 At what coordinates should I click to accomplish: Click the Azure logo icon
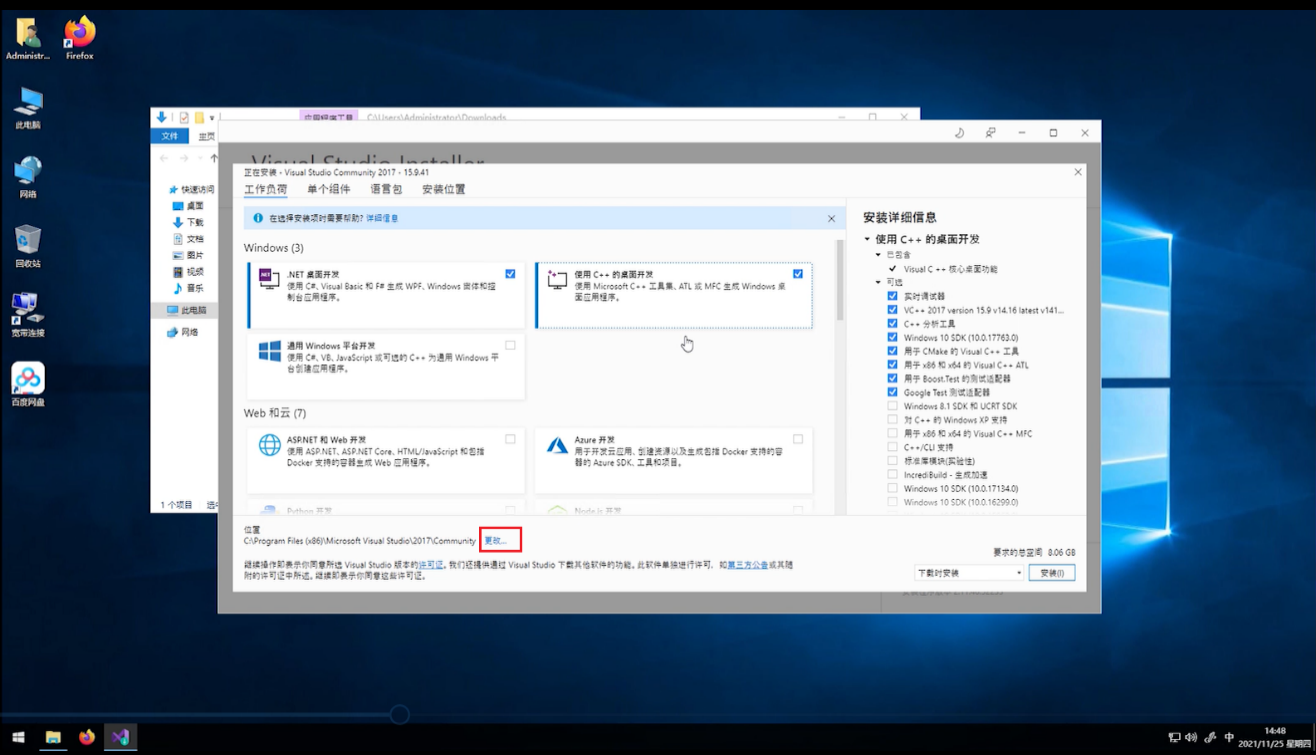tap(557, 445)
